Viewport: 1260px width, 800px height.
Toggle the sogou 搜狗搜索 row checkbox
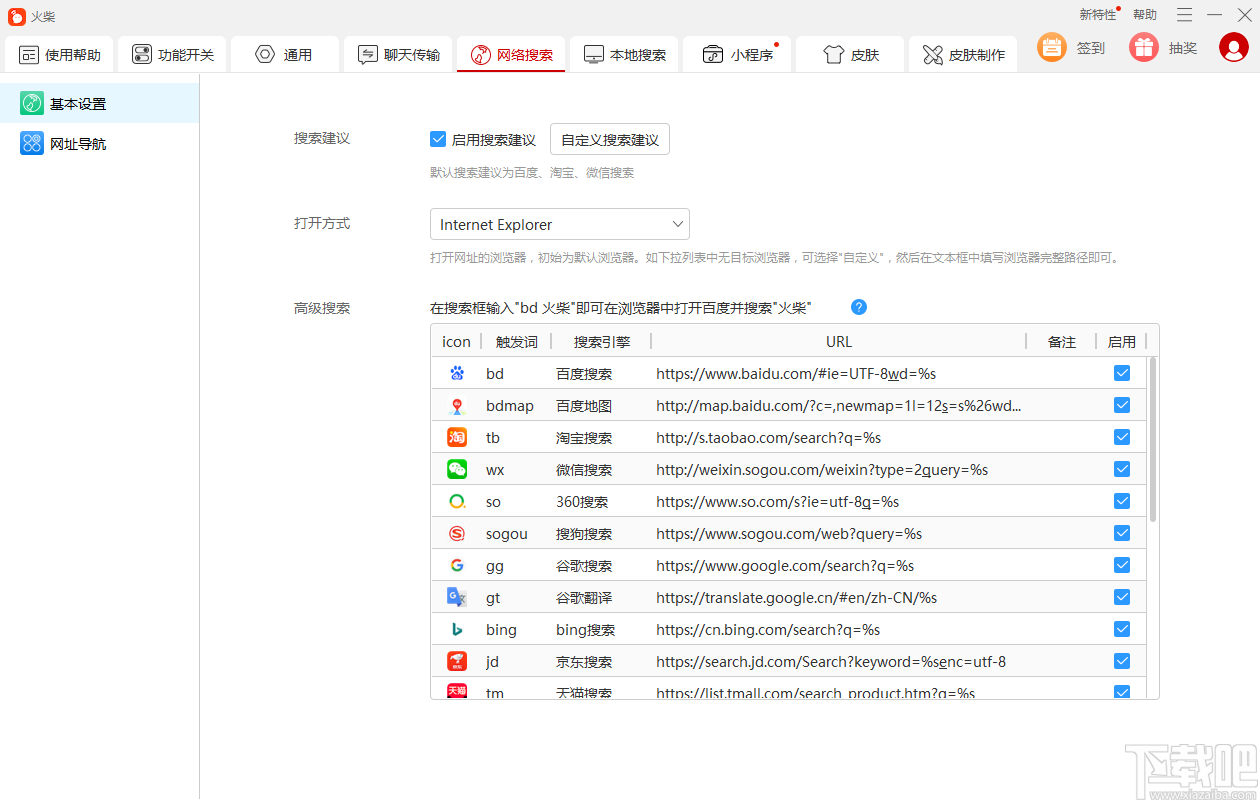(x=1122, y=533)
